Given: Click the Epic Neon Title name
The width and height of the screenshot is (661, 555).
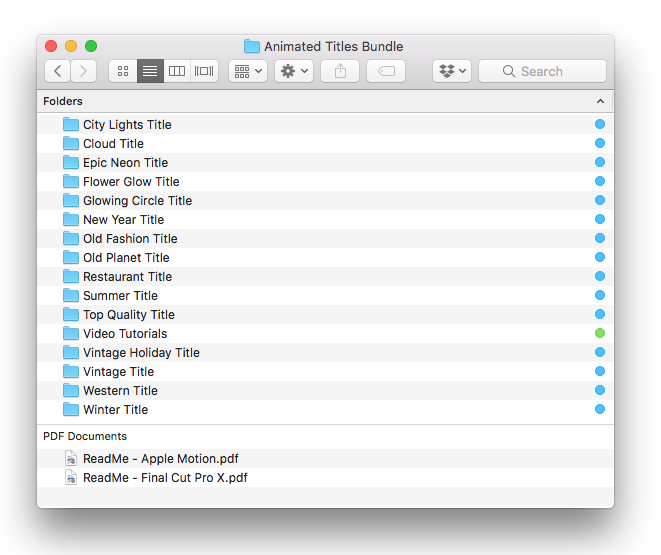Looking at the screenshot, I should (126, 163).
